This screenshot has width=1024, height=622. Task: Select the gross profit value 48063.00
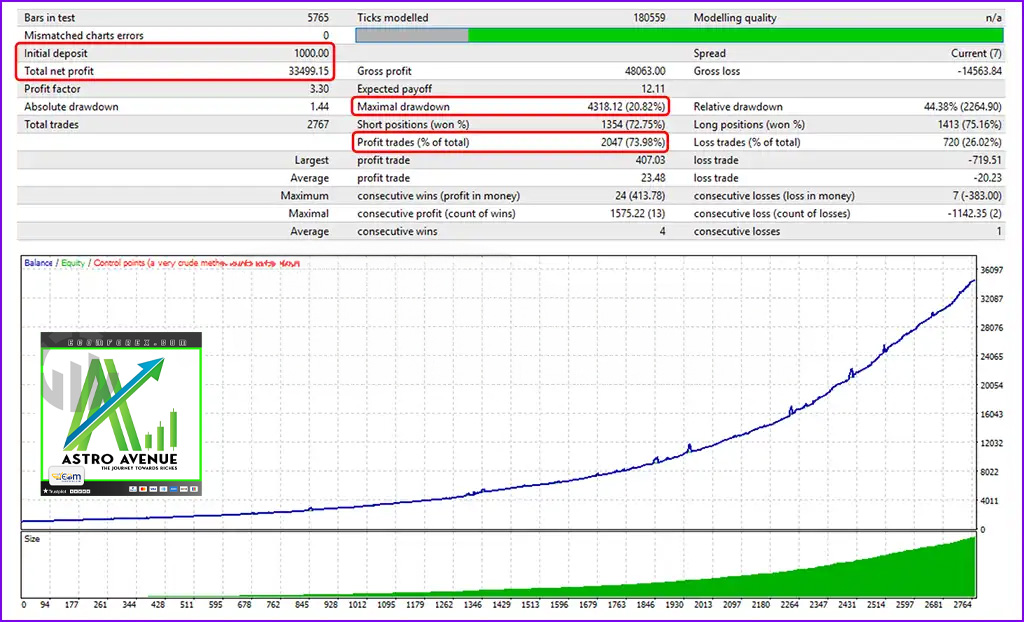click(x=645, y=71)
